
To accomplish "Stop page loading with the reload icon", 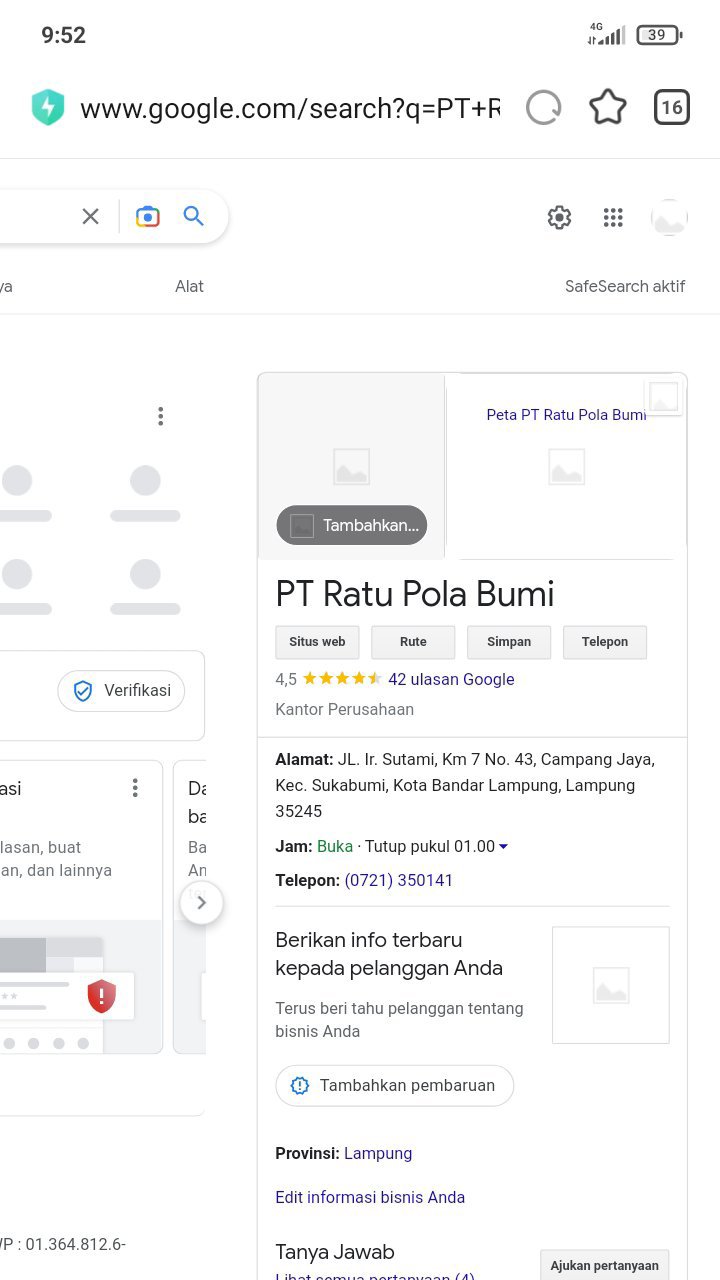I will 543,108.
